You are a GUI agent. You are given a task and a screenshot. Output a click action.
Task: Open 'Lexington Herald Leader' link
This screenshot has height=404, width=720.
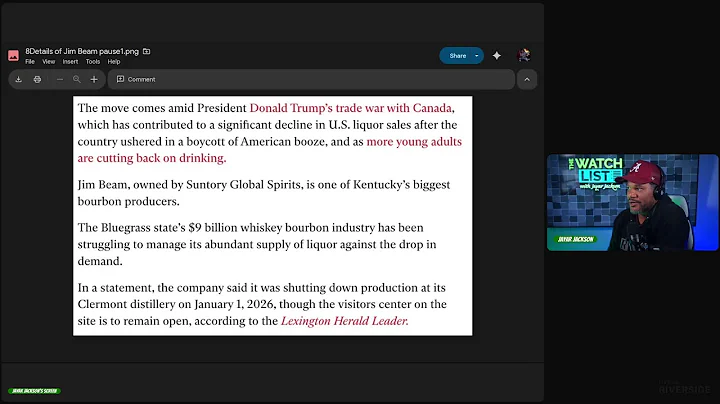pyautogui.click(x=344, y=320)
